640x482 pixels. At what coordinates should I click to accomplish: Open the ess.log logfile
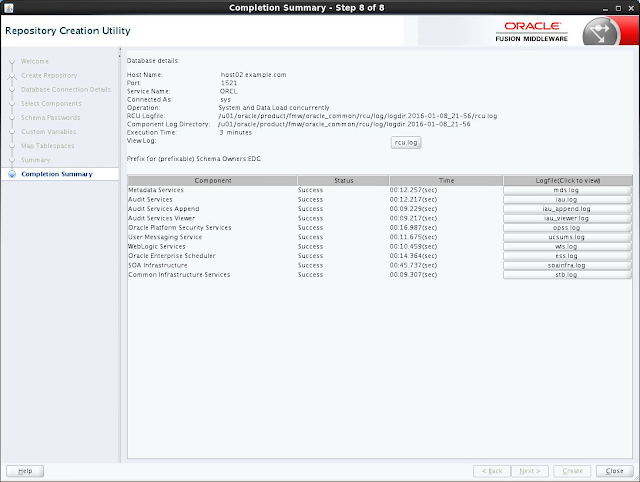(567, 256)
